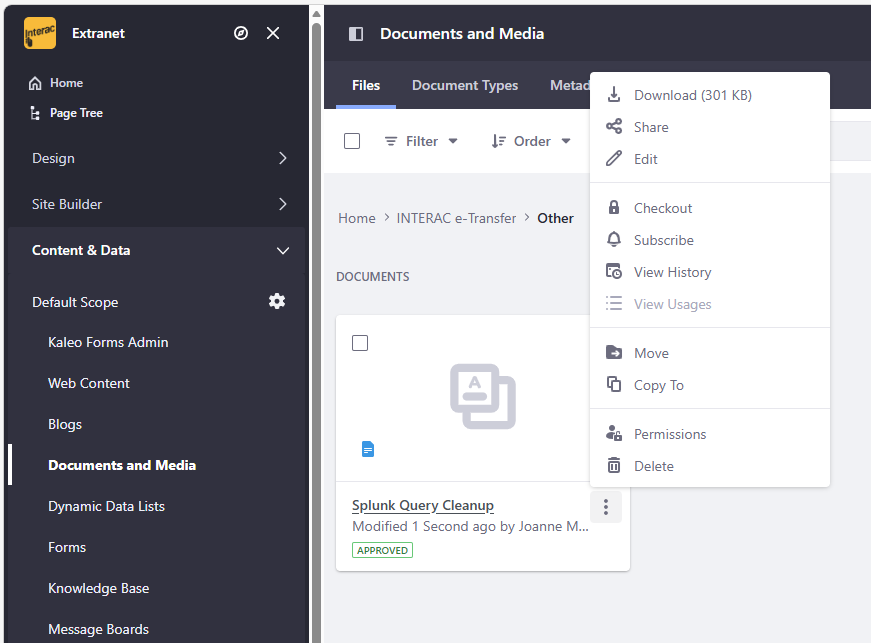Expand the Site Builder section chevron
Viewport: 871px width, 643px height.
tap(283, 204)
